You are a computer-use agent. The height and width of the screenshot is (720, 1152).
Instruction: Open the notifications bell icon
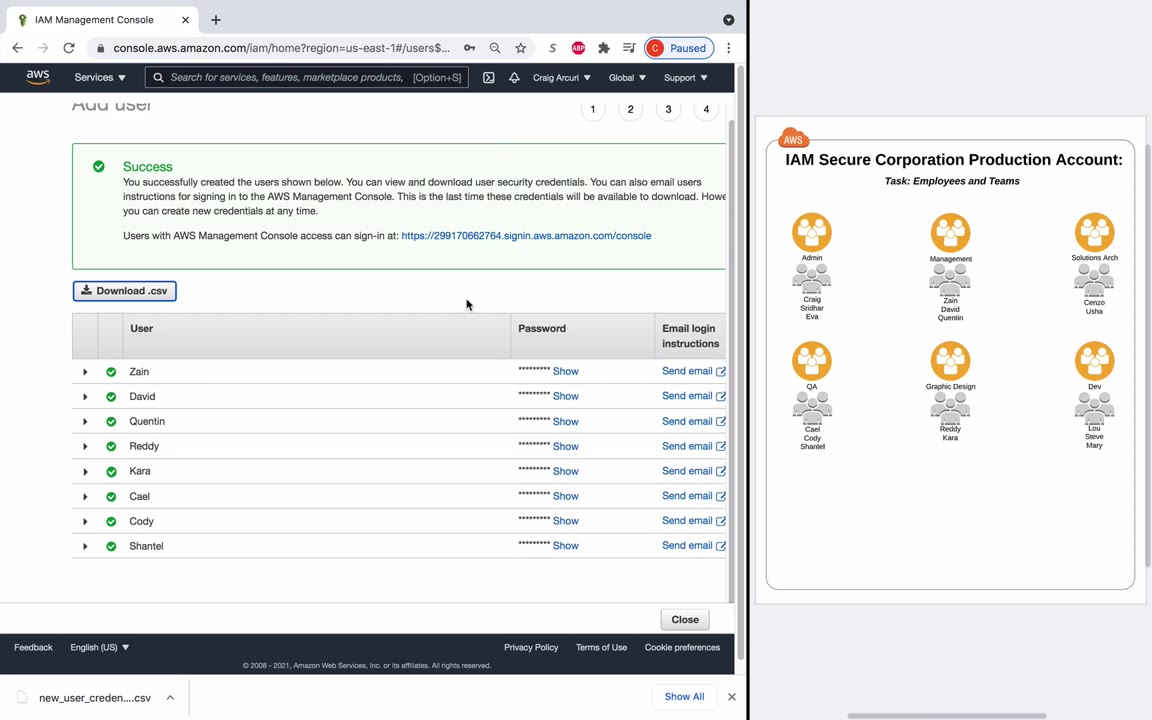tap(514, 78)
